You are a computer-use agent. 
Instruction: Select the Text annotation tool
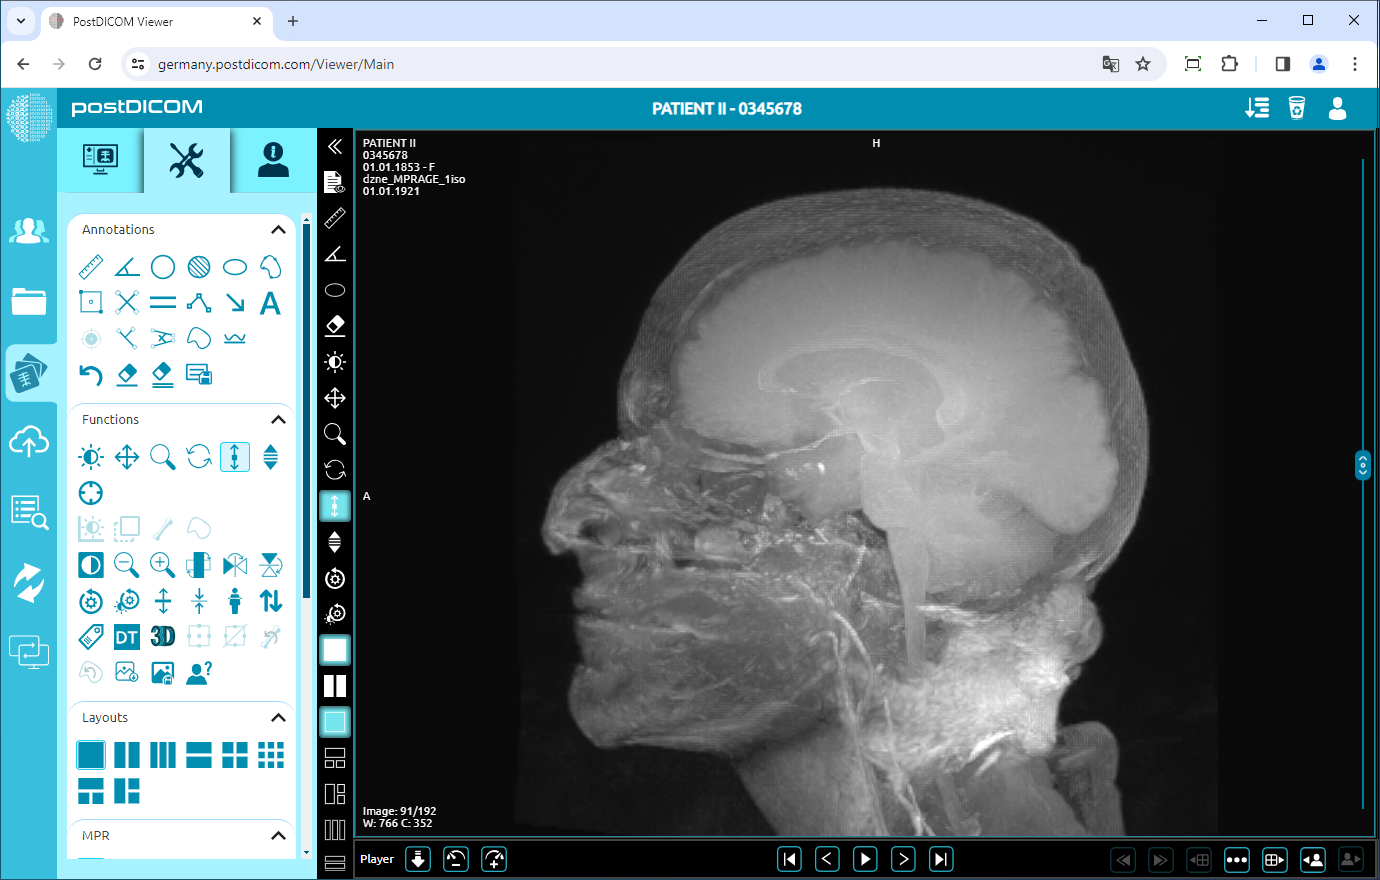pyautogui.click(x=270, y=302)
